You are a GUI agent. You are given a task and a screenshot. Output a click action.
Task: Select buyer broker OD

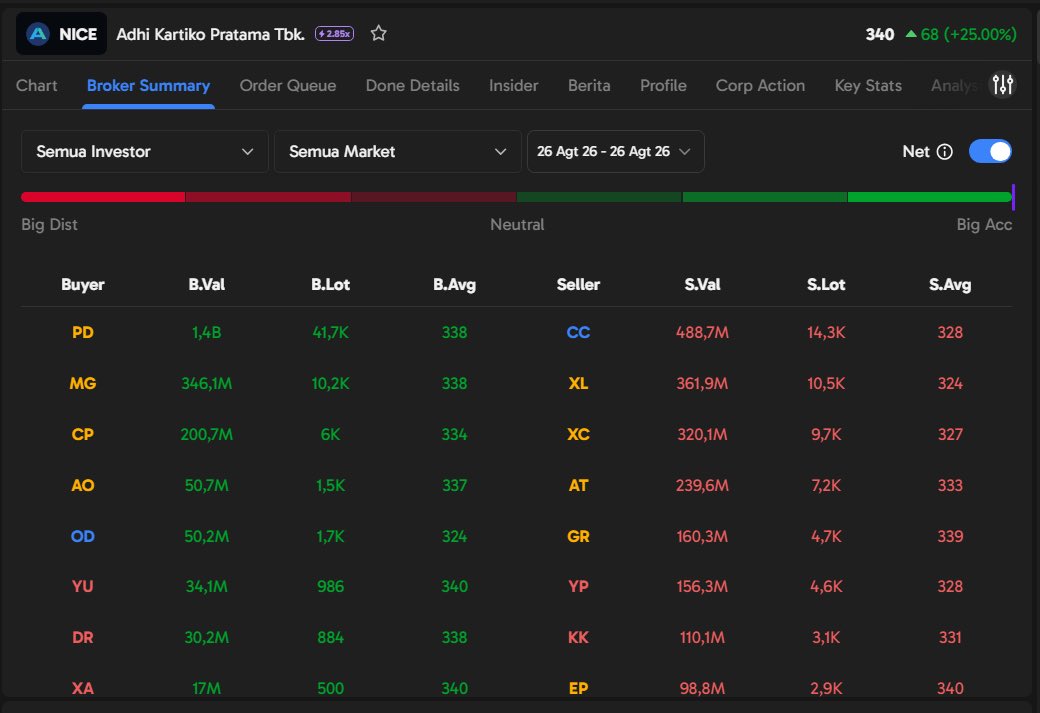pos(83,536)
